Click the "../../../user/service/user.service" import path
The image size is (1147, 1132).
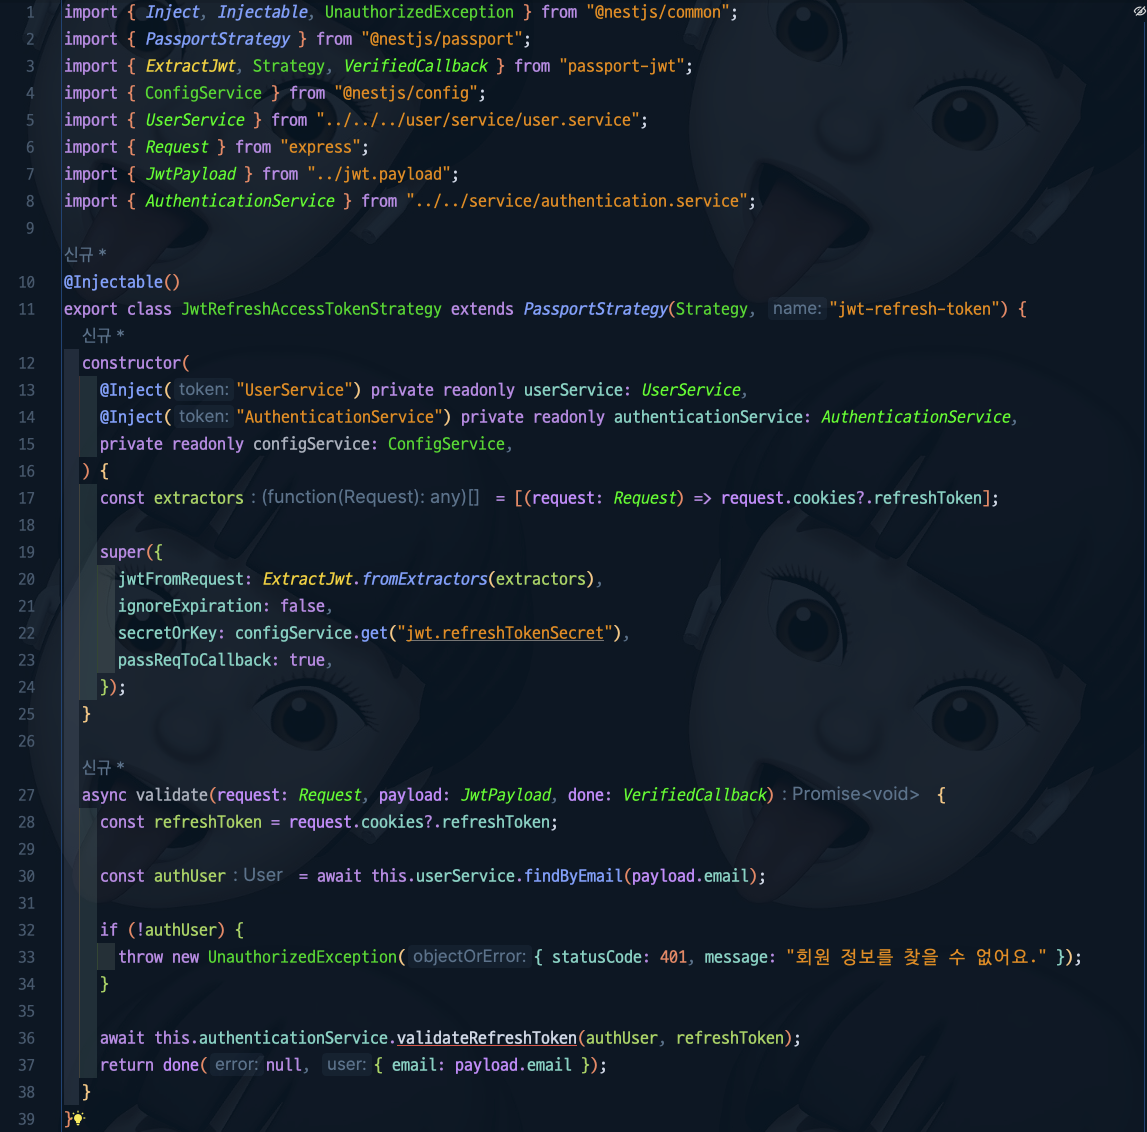tap(478, 120)
